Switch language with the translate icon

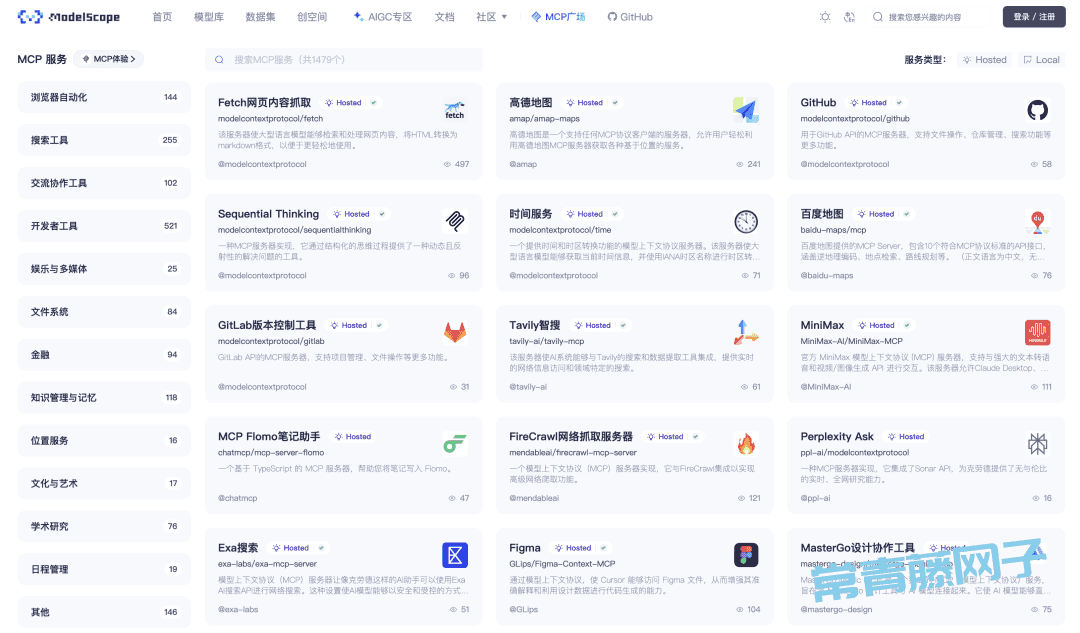tap(849, 17)
